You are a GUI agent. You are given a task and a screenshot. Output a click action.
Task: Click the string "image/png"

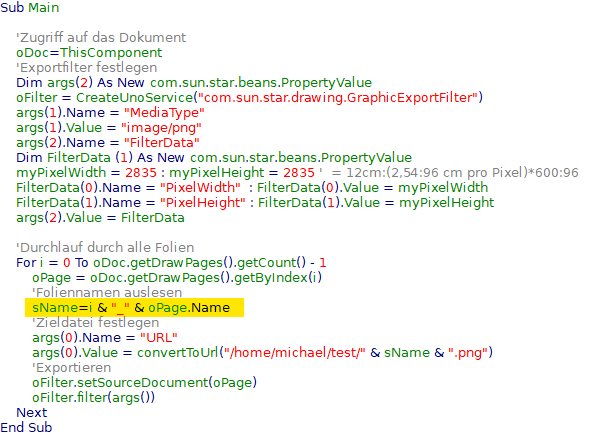[x=161, y=128]
